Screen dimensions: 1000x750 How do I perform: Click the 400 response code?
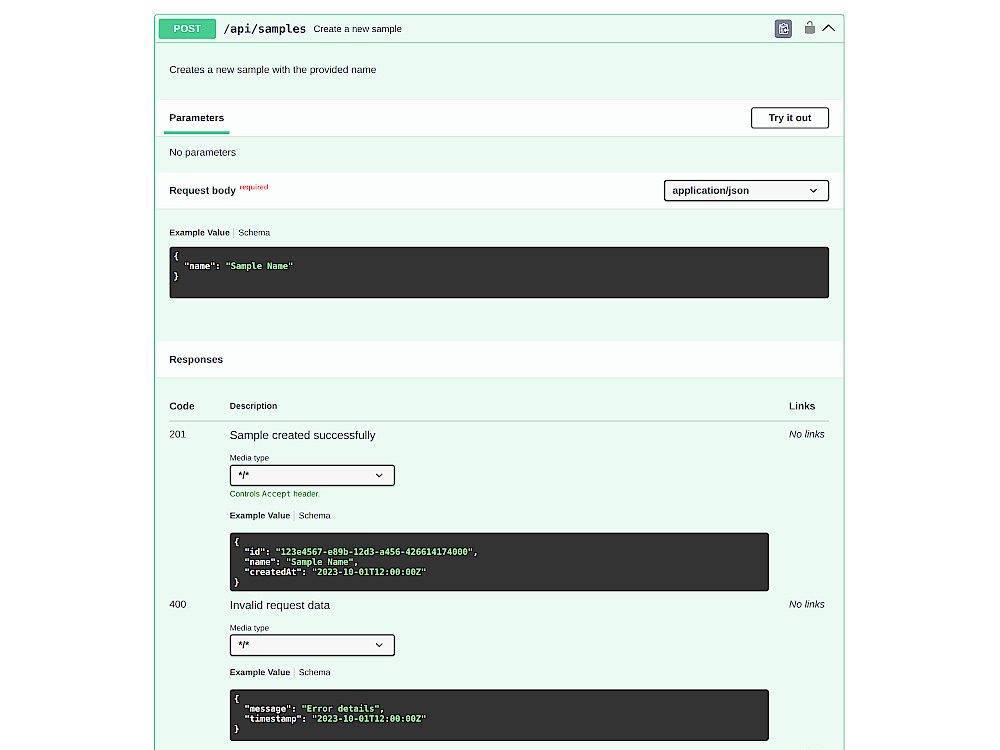[x=177, y=605]
